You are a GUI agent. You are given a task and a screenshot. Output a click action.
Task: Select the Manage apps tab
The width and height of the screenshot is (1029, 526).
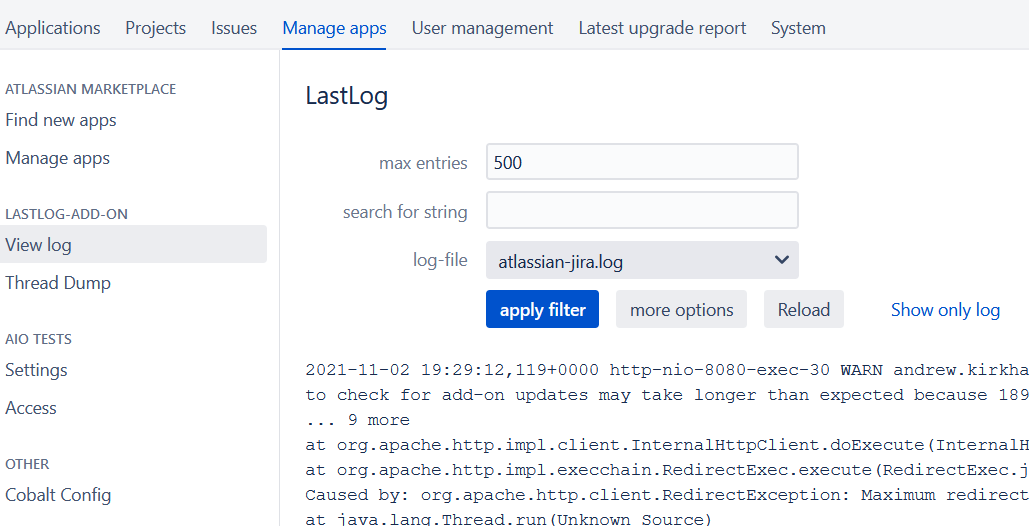coord(334,28)
